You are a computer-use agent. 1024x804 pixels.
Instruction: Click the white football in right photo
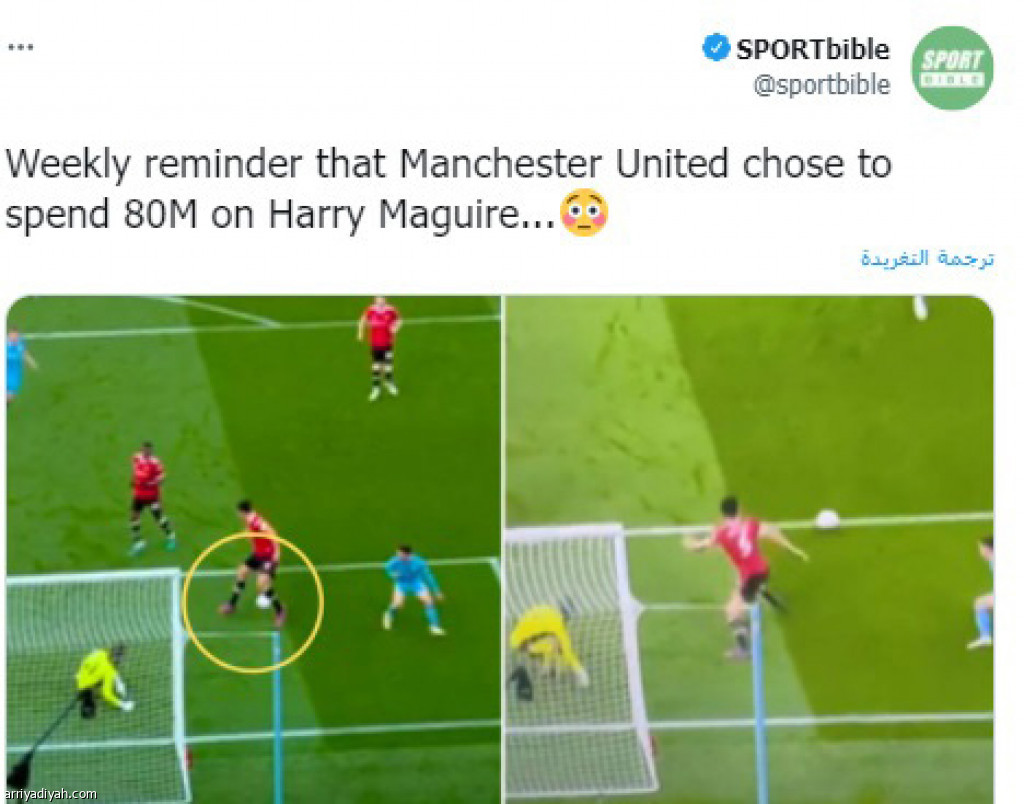pyautogui.click(x=827, y=519)
